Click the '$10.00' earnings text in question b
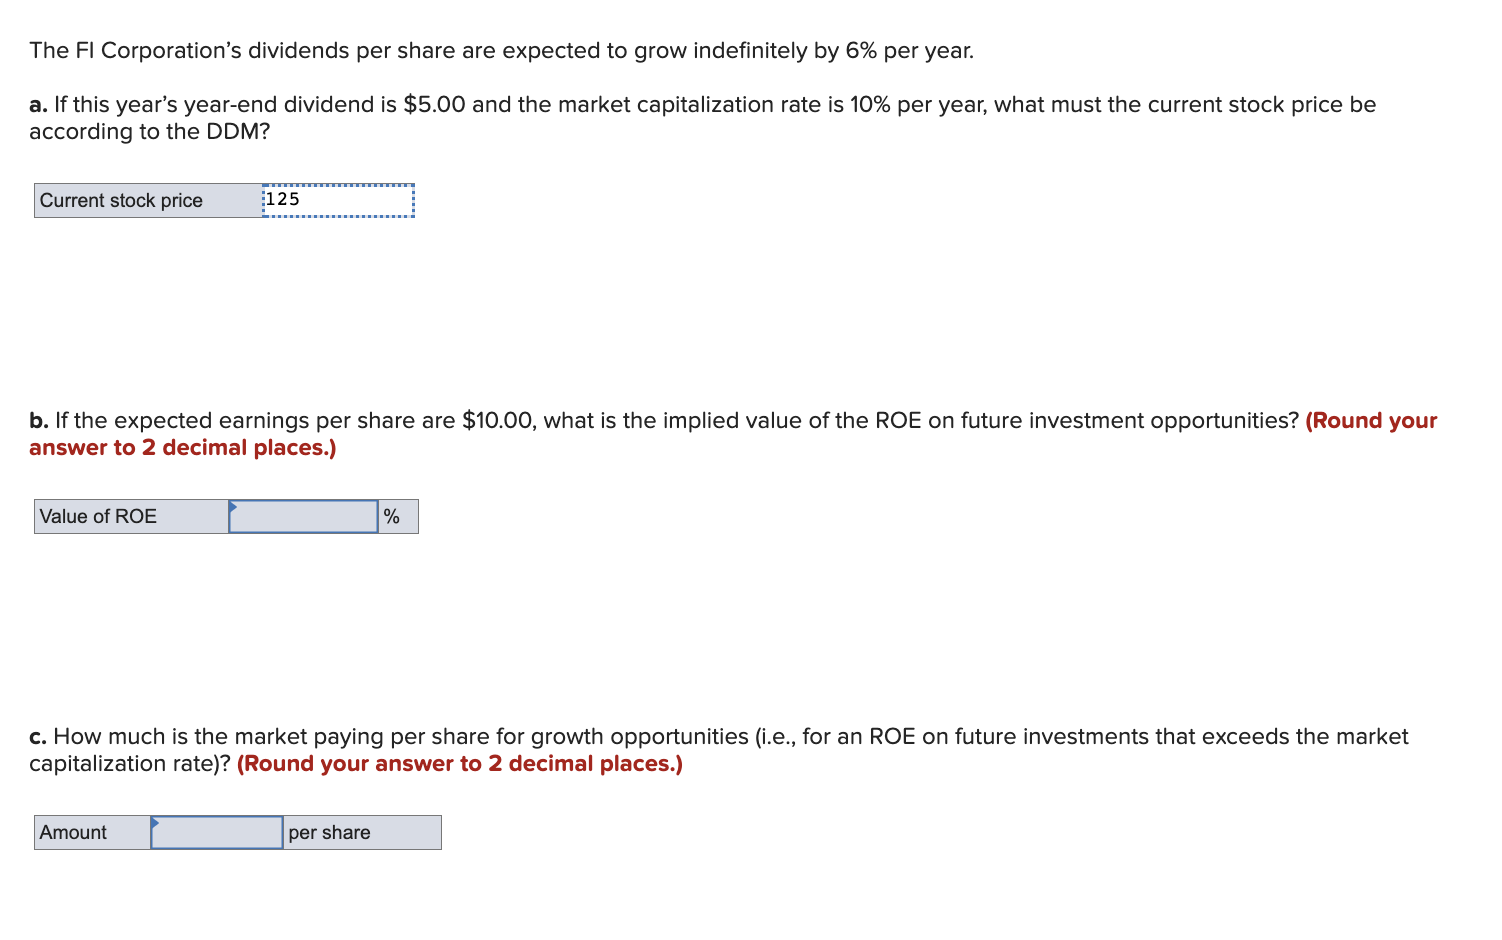The width and height of the screenshot is (1502, 940). [x=499, y=420]
